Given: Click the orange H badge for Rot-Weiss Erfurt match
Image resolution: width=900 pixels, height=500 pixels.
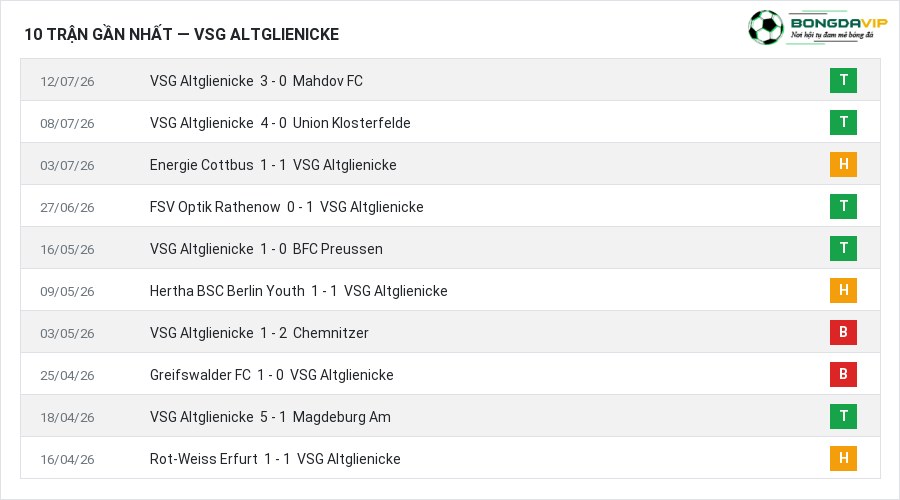Looking at the screenshot, I should coord(843,458).
